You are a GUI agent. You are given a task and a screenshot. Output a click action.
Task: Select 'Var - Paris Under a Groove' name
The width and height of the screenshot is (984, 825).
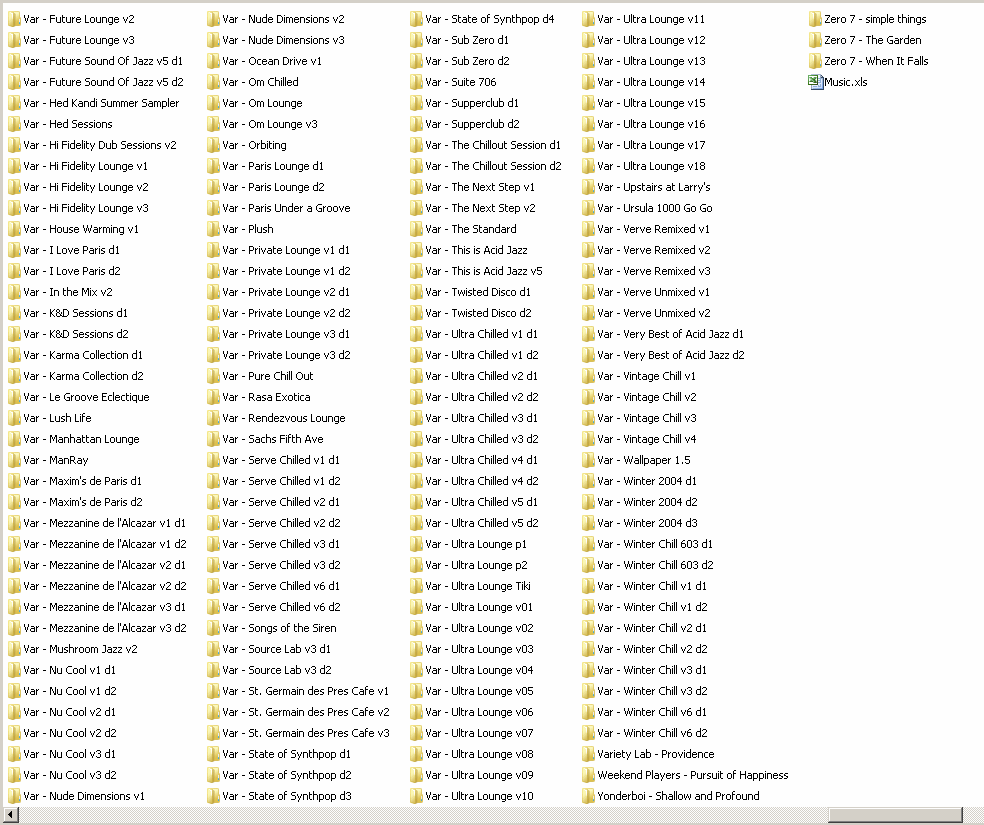coord(286,208)
